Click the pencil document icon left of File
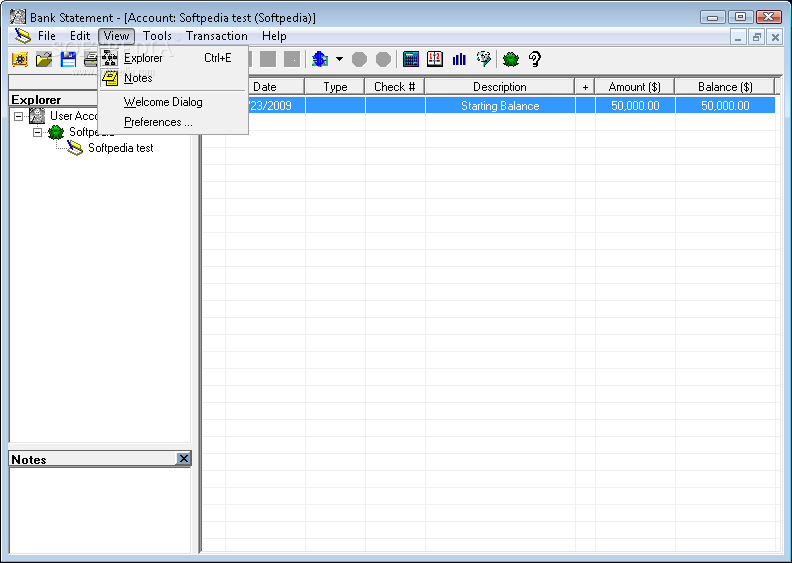This screenshot has height=563, width=792. pyautogui.click(x=23, y=36)
